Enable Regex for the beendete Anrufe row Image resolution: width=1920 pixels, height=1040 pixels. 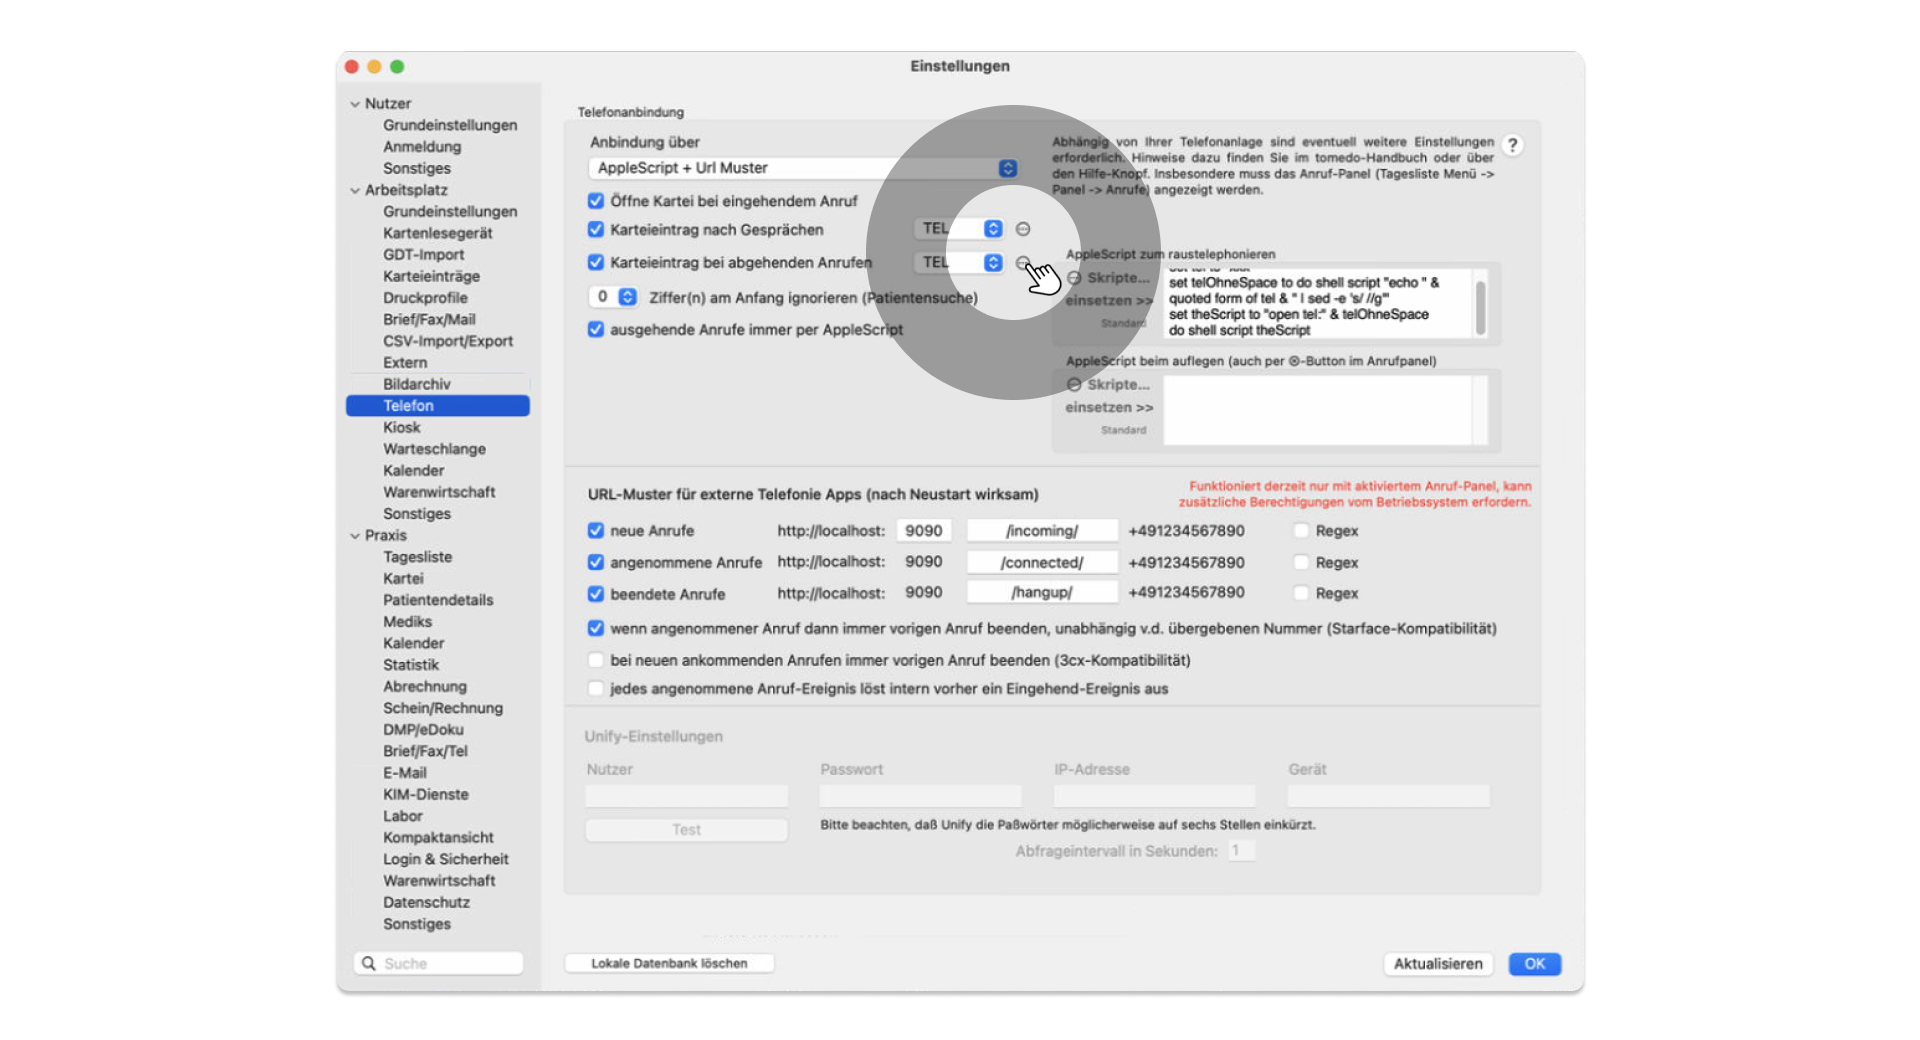pos(1301,593)
